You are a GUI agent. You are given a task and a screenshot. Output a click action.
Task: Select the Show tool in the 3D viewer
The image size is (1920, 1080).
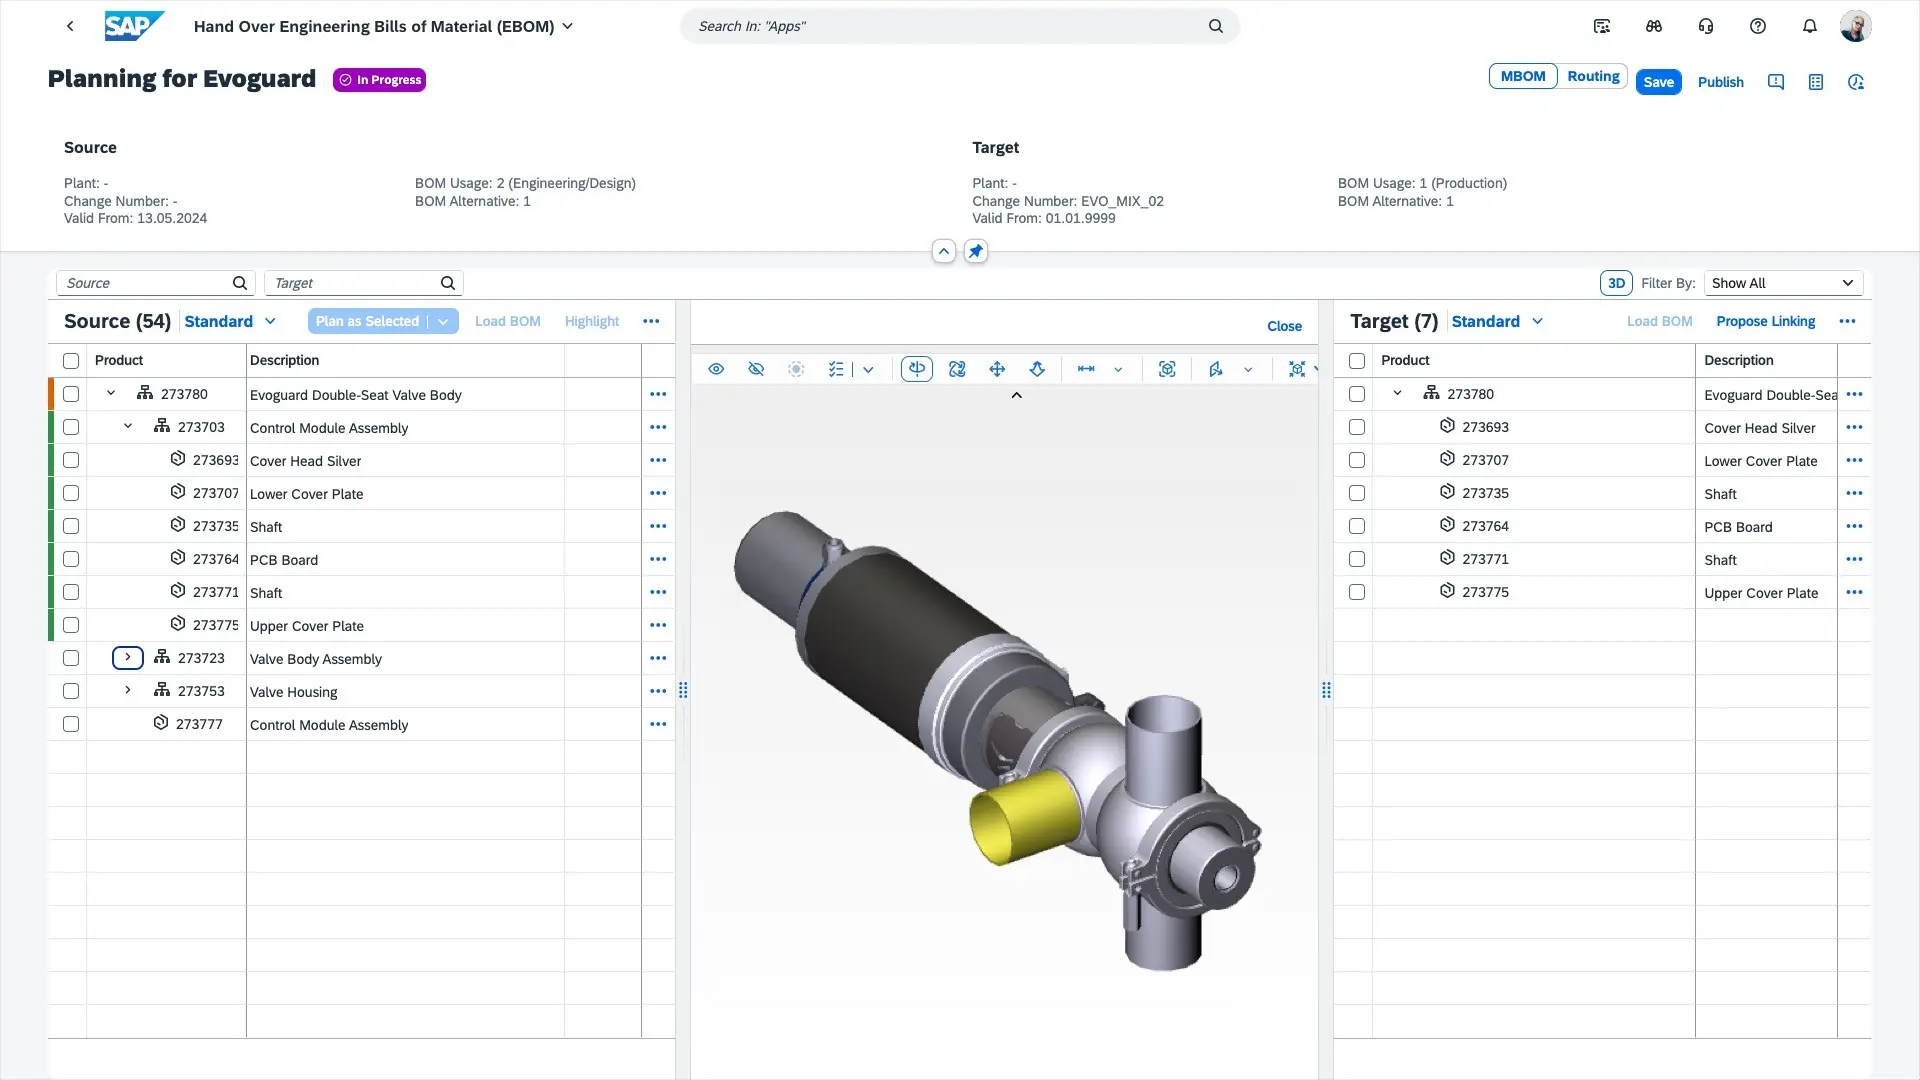[716, 369]
